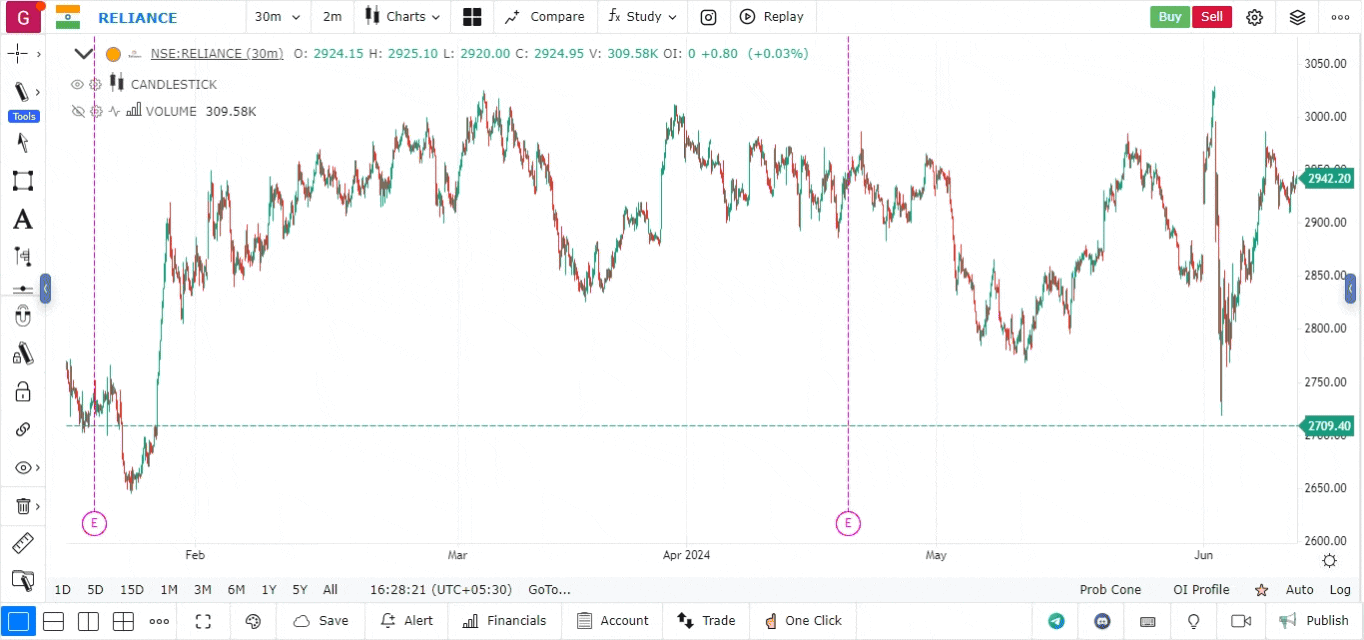Click the magnet snap mode icon
Viewport: 1364px width, 640px height.
(22, 317)
